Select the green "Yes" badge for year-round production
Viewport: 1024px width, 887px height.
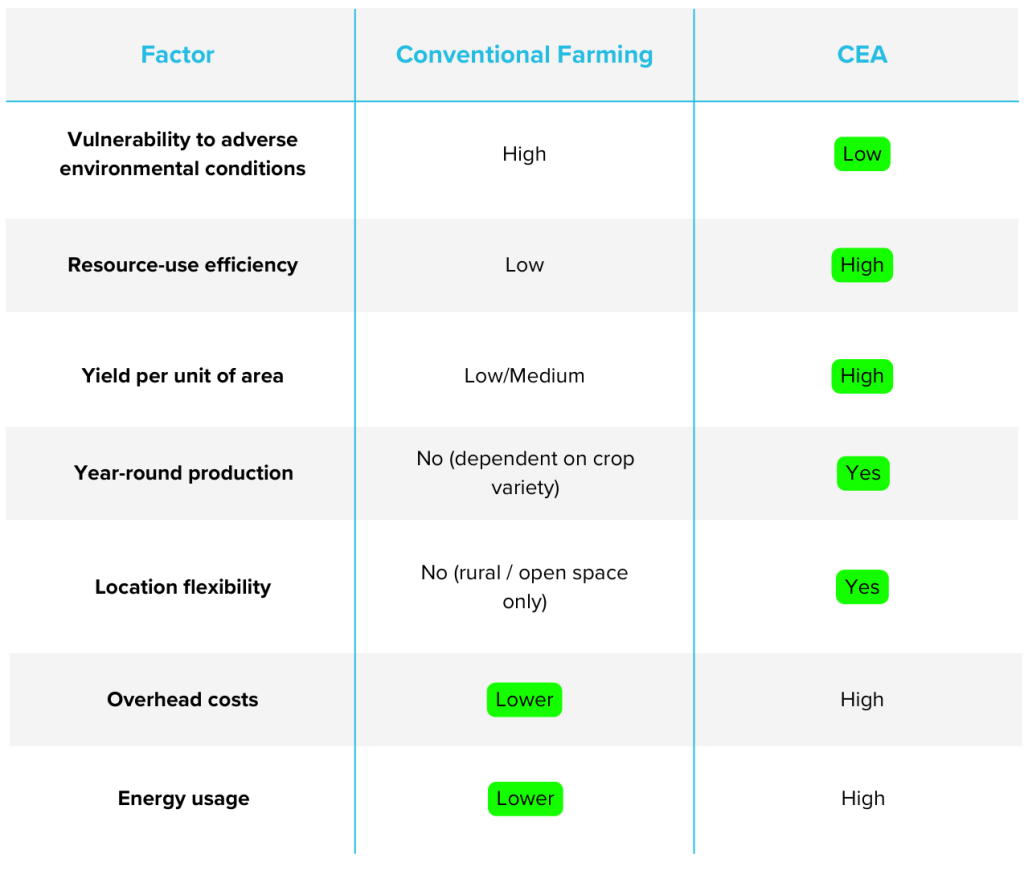862,473
